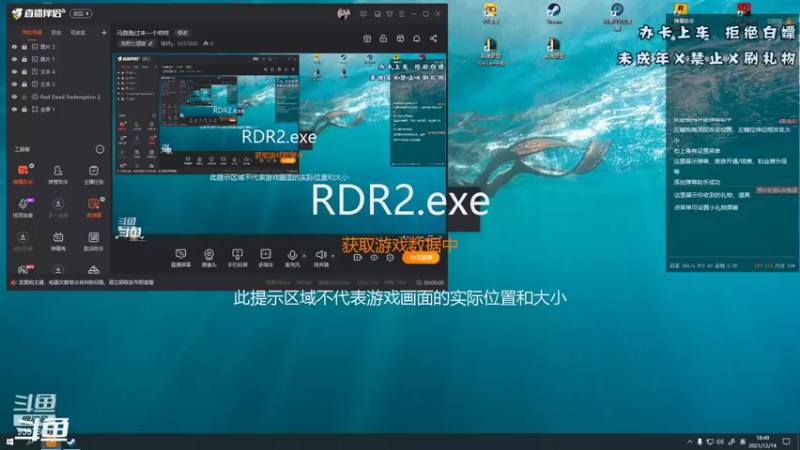Screen dimensions: 800x450
Task: Open the orange 读弹幕 tool
Action: [x=93, y=208]
